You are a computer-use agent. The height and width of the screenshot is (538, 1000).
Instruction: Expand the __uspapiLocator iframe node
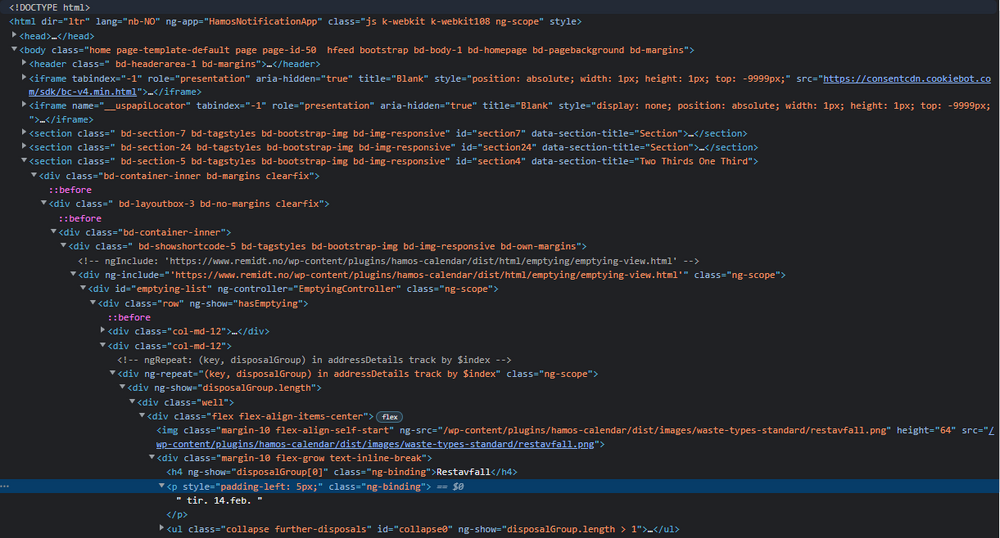tap(25, 105)
